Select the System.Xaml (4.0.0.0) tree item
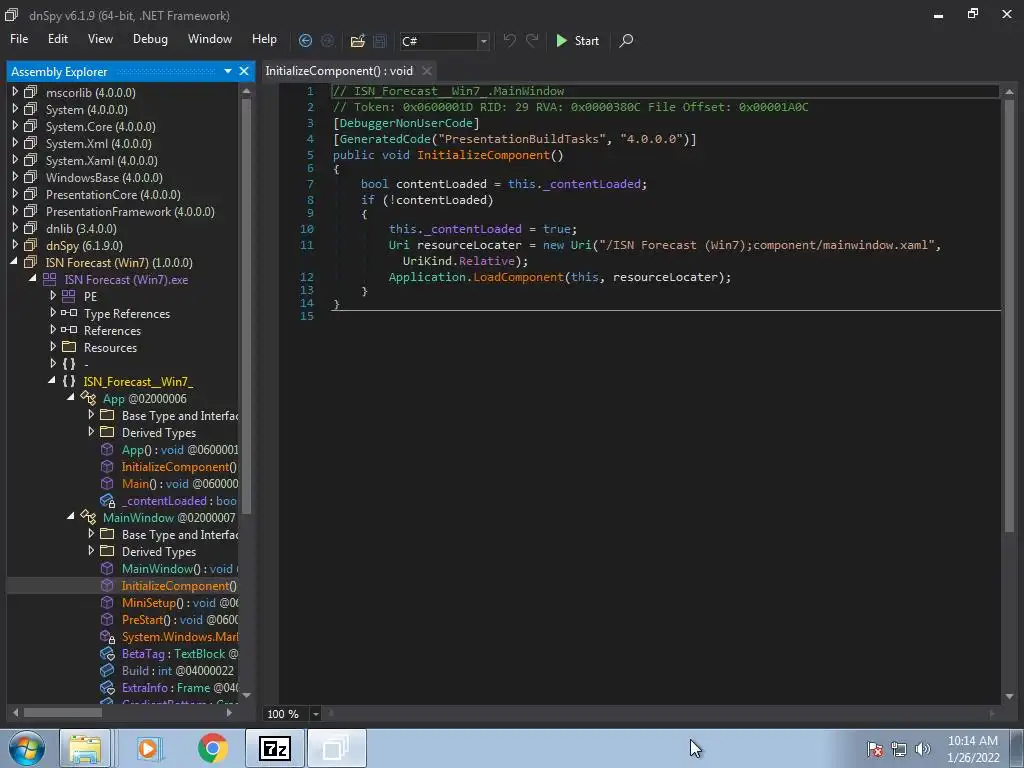 click(x=101, y=161)
